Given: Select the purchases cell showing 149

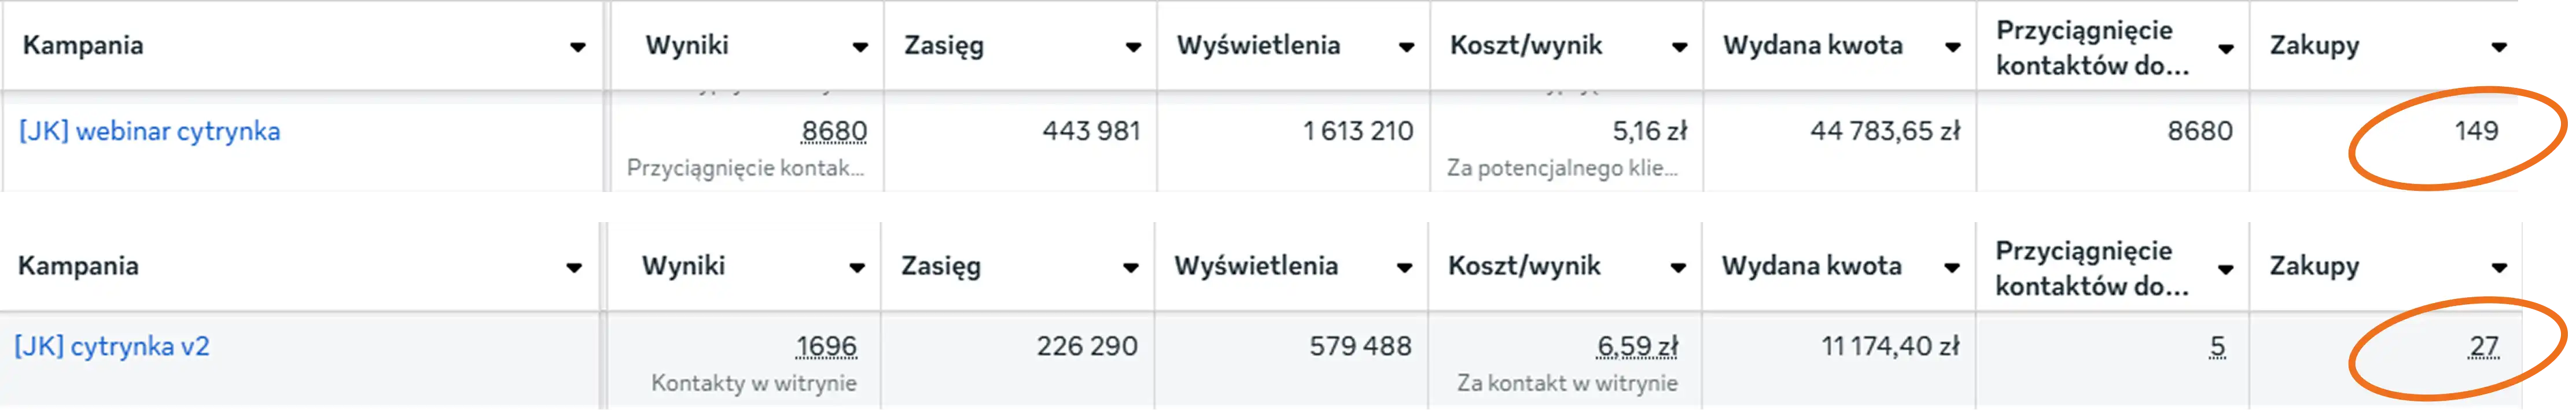Looking at the screenshot, I should point(2476,131).
